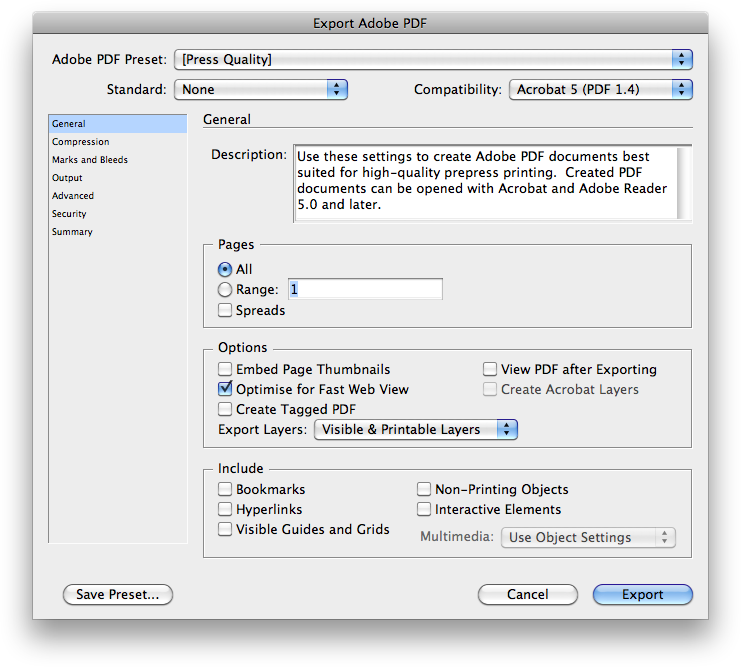Open the Multimedia Use Object Settings dropdown
This screenshot has height=667, width=741.
(588, 537)
